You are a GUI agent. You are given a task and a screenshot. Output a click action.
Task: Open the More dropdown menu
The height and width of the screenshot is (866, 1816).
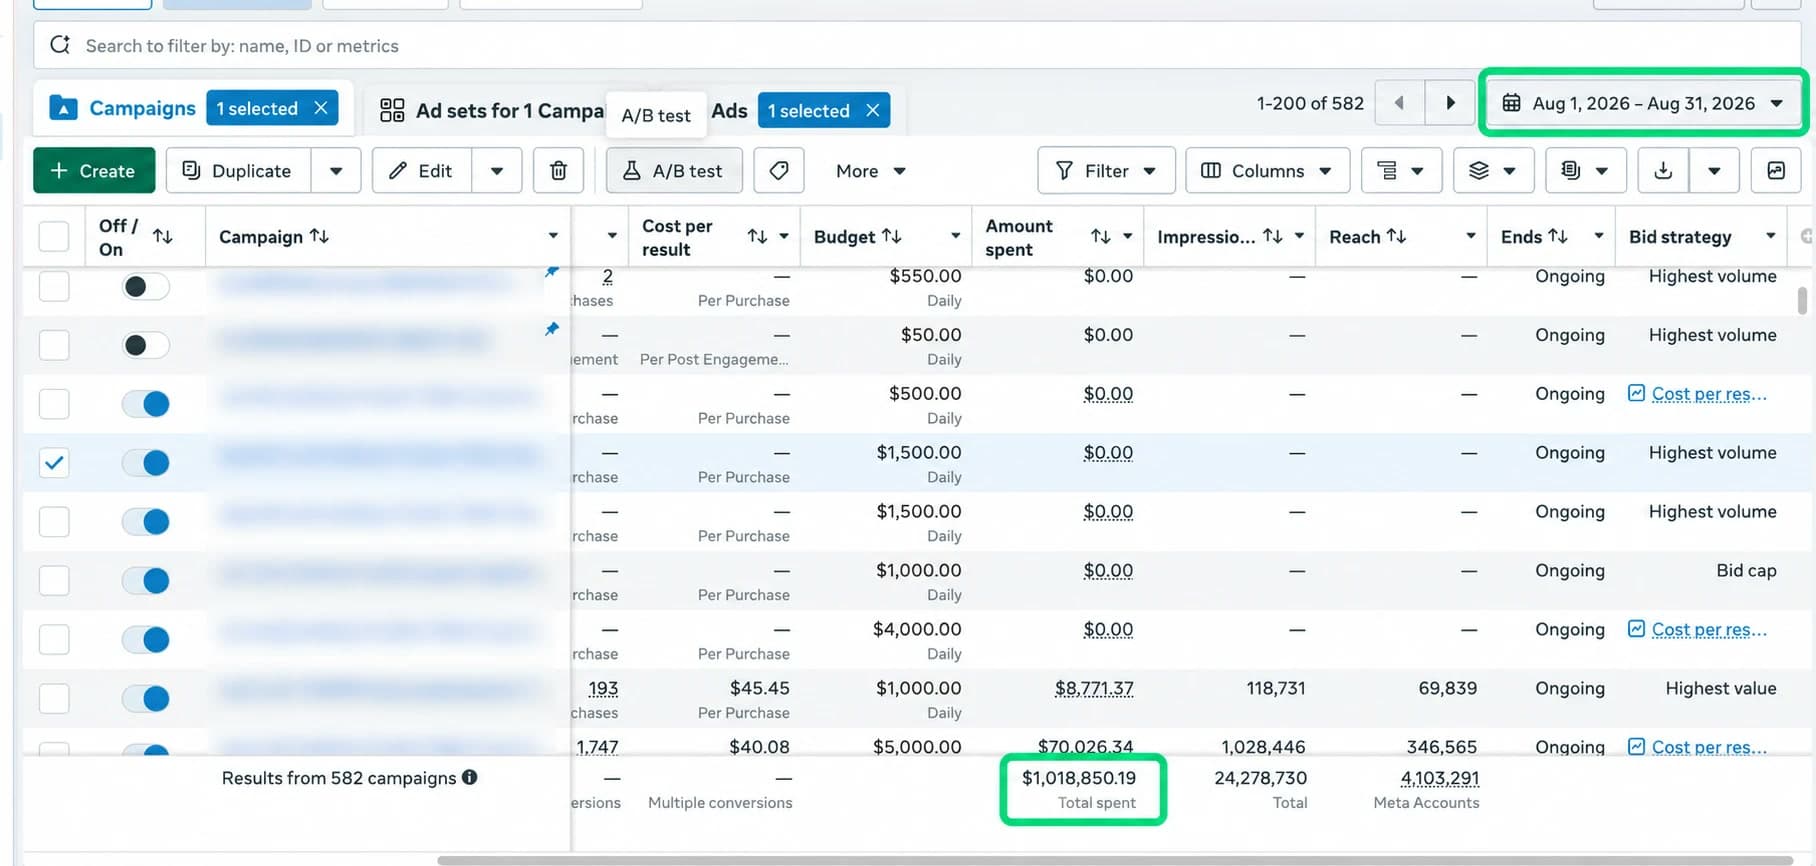[870, 171]
